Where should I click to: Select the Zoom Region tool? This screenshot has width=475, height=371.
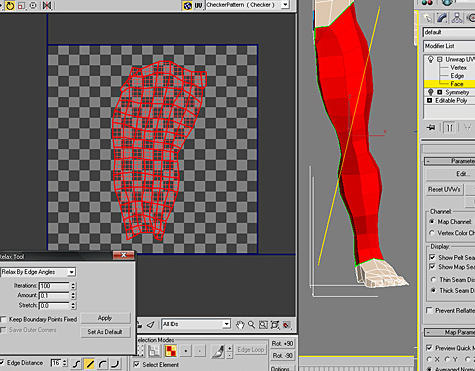263,325
